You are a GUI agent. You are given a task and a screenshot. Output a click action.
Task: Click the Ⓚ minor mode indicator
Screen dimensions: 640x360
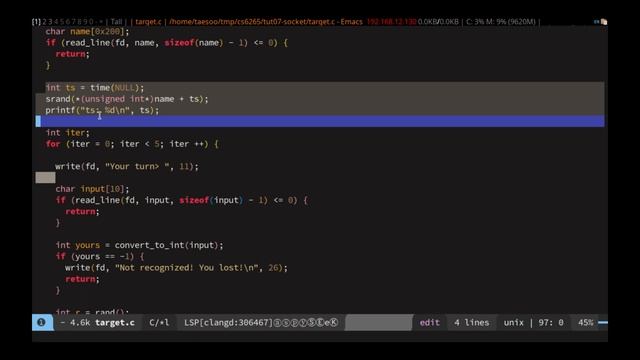334,322
